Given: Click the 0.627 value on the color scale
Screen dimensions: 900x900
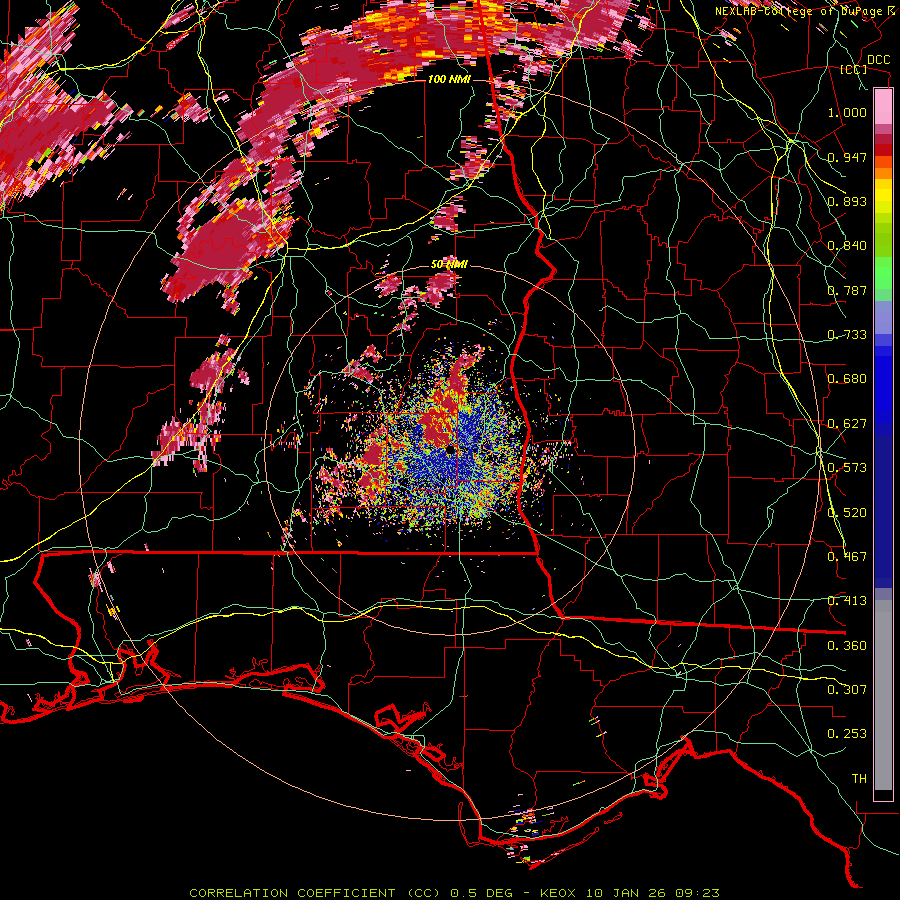Looking at the screenshot, I should click(x=847, y=424).
